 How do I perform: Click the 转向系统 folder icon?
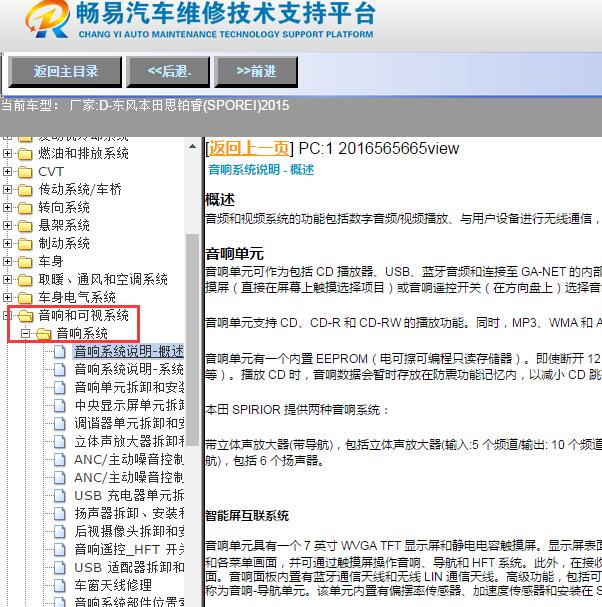[x=25, y=208]
